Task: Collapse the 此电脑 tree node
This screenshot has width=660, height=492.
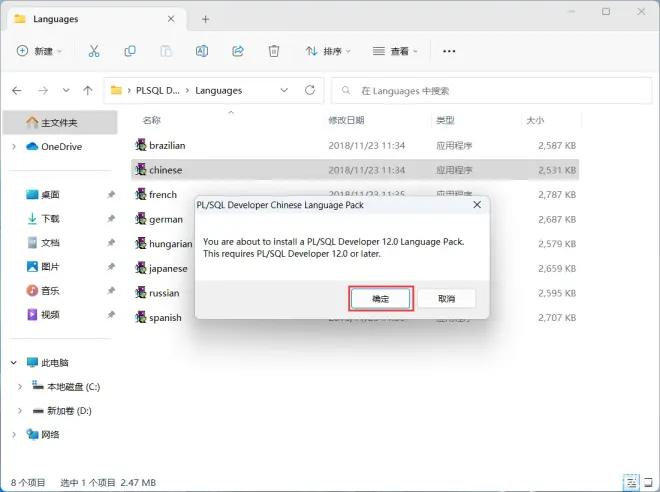Action: point(14,362)
